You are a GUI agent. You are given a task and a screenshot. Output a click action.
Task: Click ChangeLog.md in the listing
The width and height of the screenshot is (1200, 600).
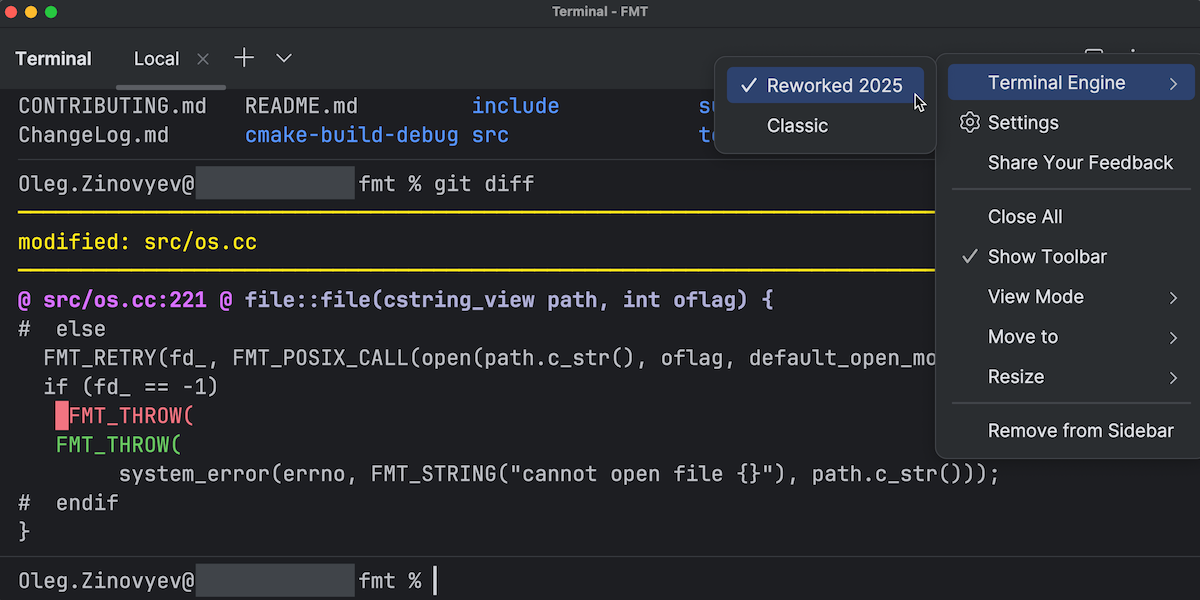94,135
